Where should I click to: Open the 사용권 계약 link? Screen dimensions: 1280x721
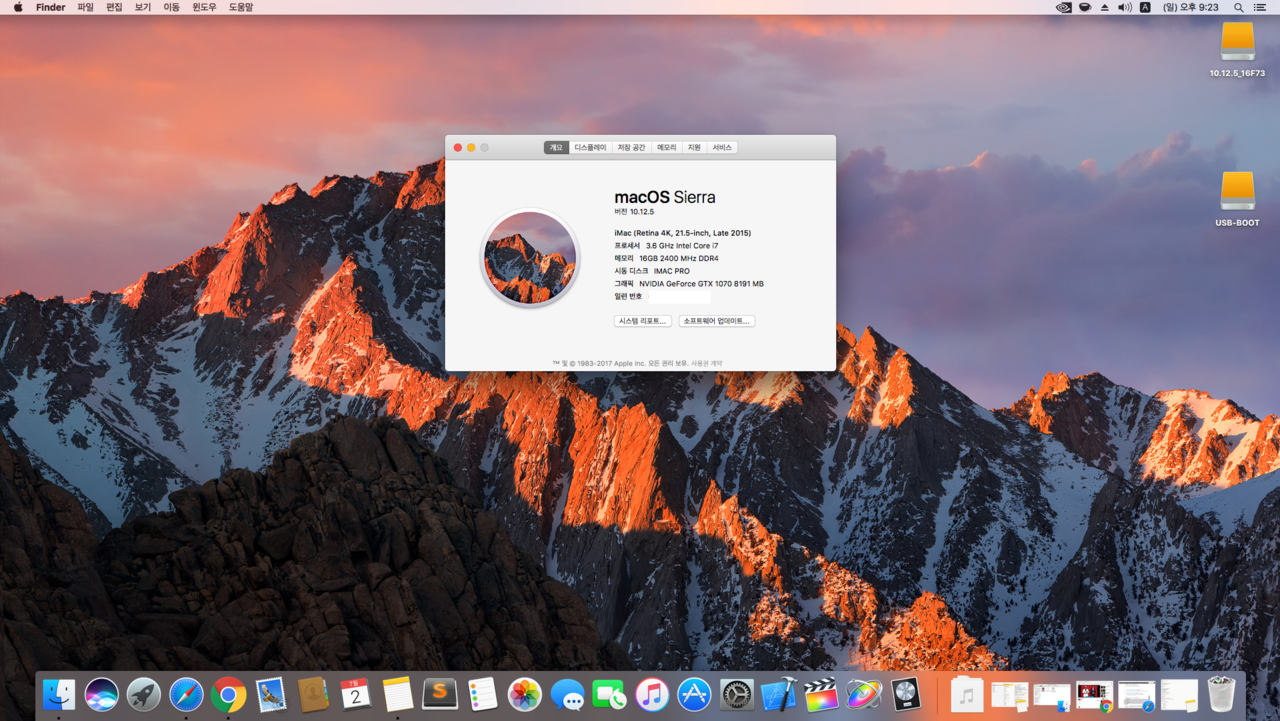tap(706, 363)
